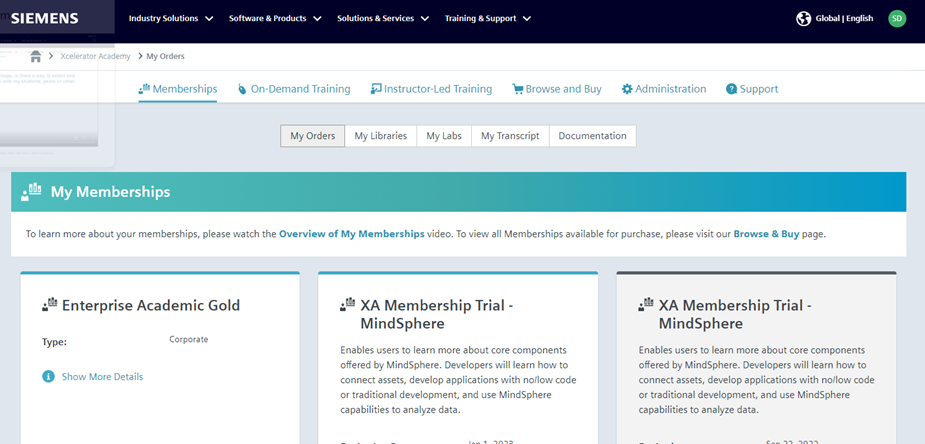Click the Memberships tab icon
The height and width of the screenshot is (444, 925).
(145, 88)
